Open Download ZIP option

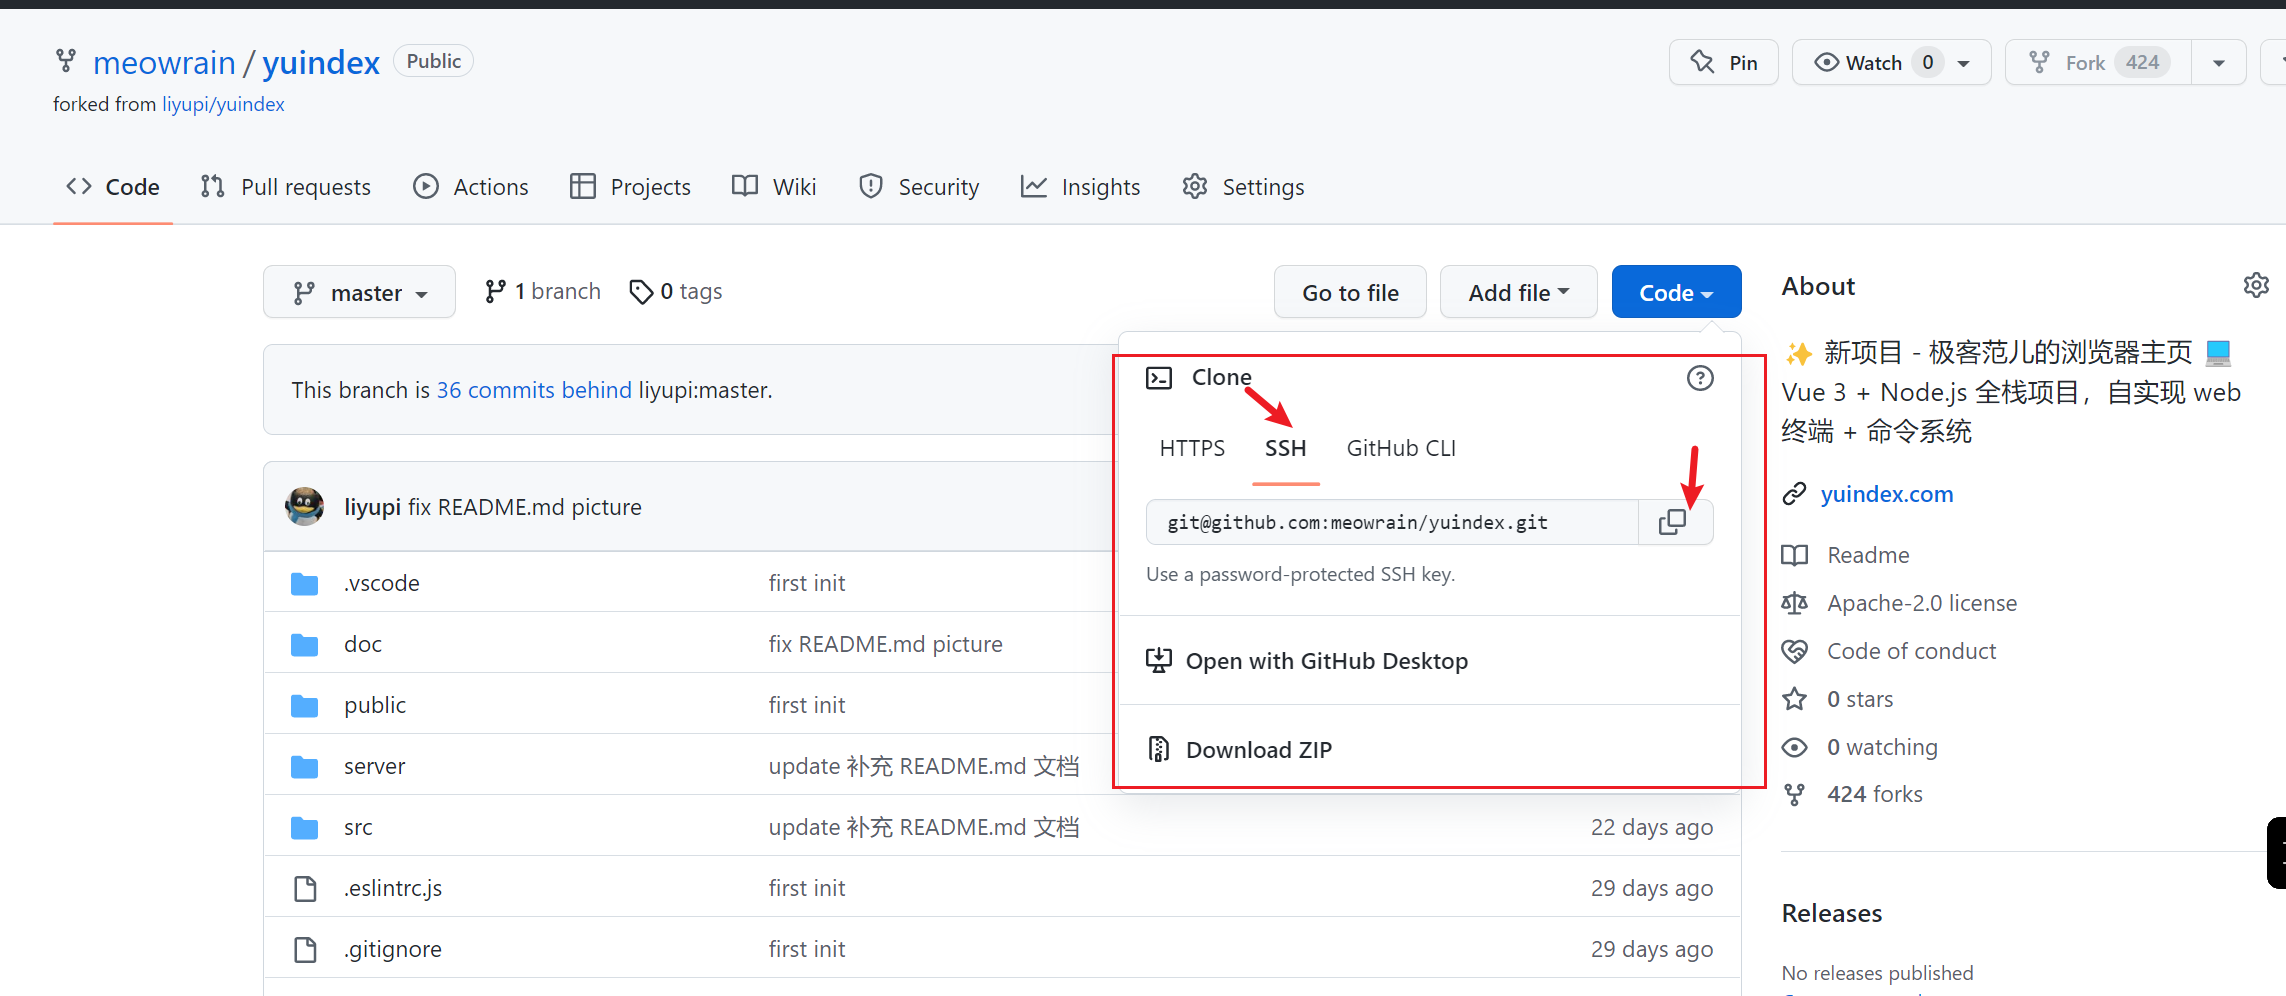[1258, 750]
